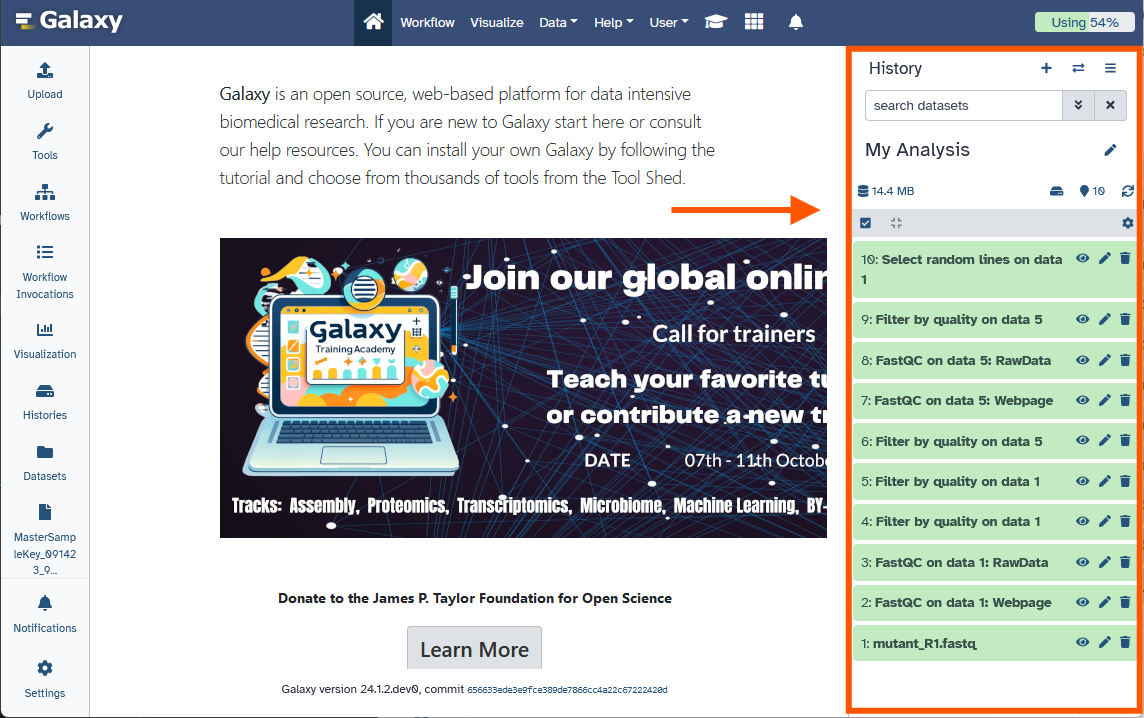Open the User dropdown menu
Image resolution: width=1144 pixels, height=718 pixels.
click(x=669, y=23)
